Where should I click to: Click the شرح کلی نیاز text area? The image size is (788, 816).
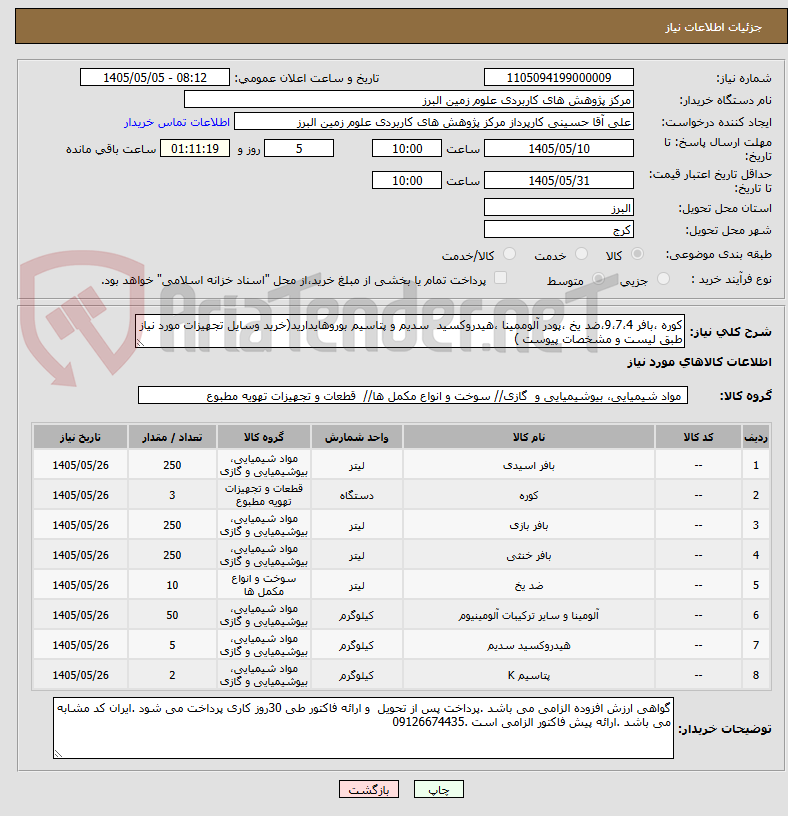(410, 332)
